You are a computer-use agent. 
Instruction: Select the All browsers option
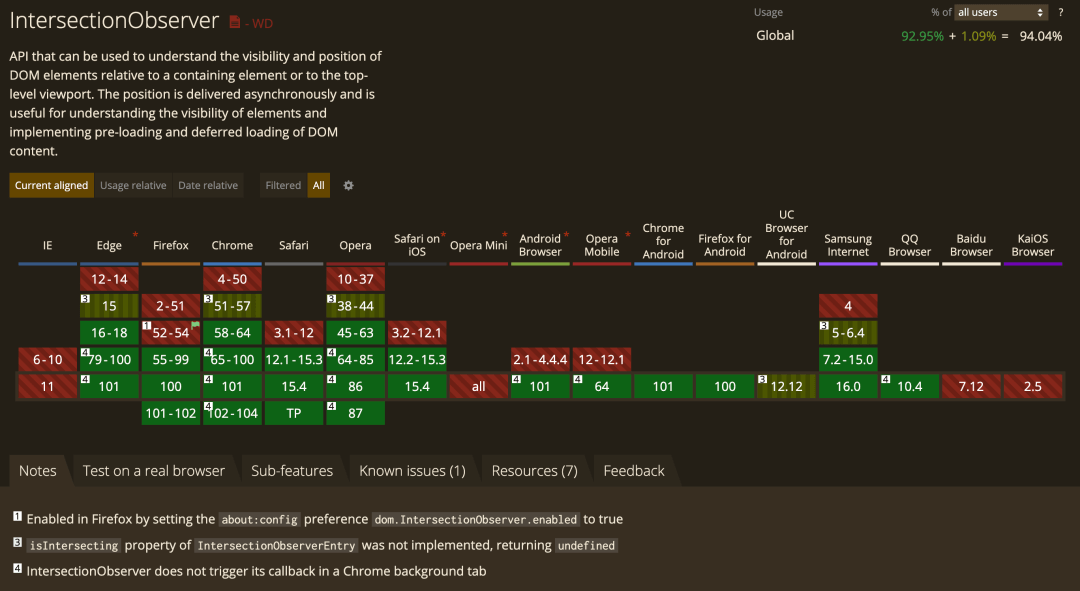(x=318, y=185)
